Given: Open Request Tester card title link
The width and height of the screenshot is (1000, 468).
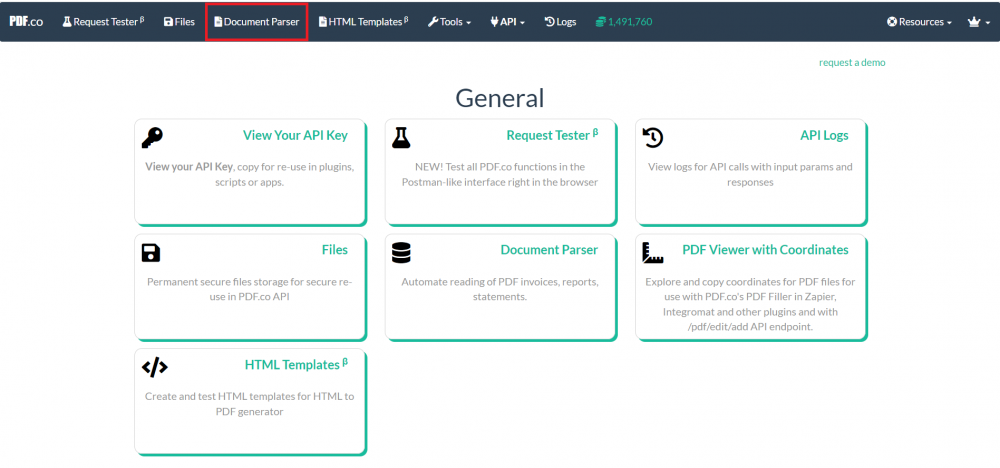Looking at the screenshot, I should click(x=552, y=135).
